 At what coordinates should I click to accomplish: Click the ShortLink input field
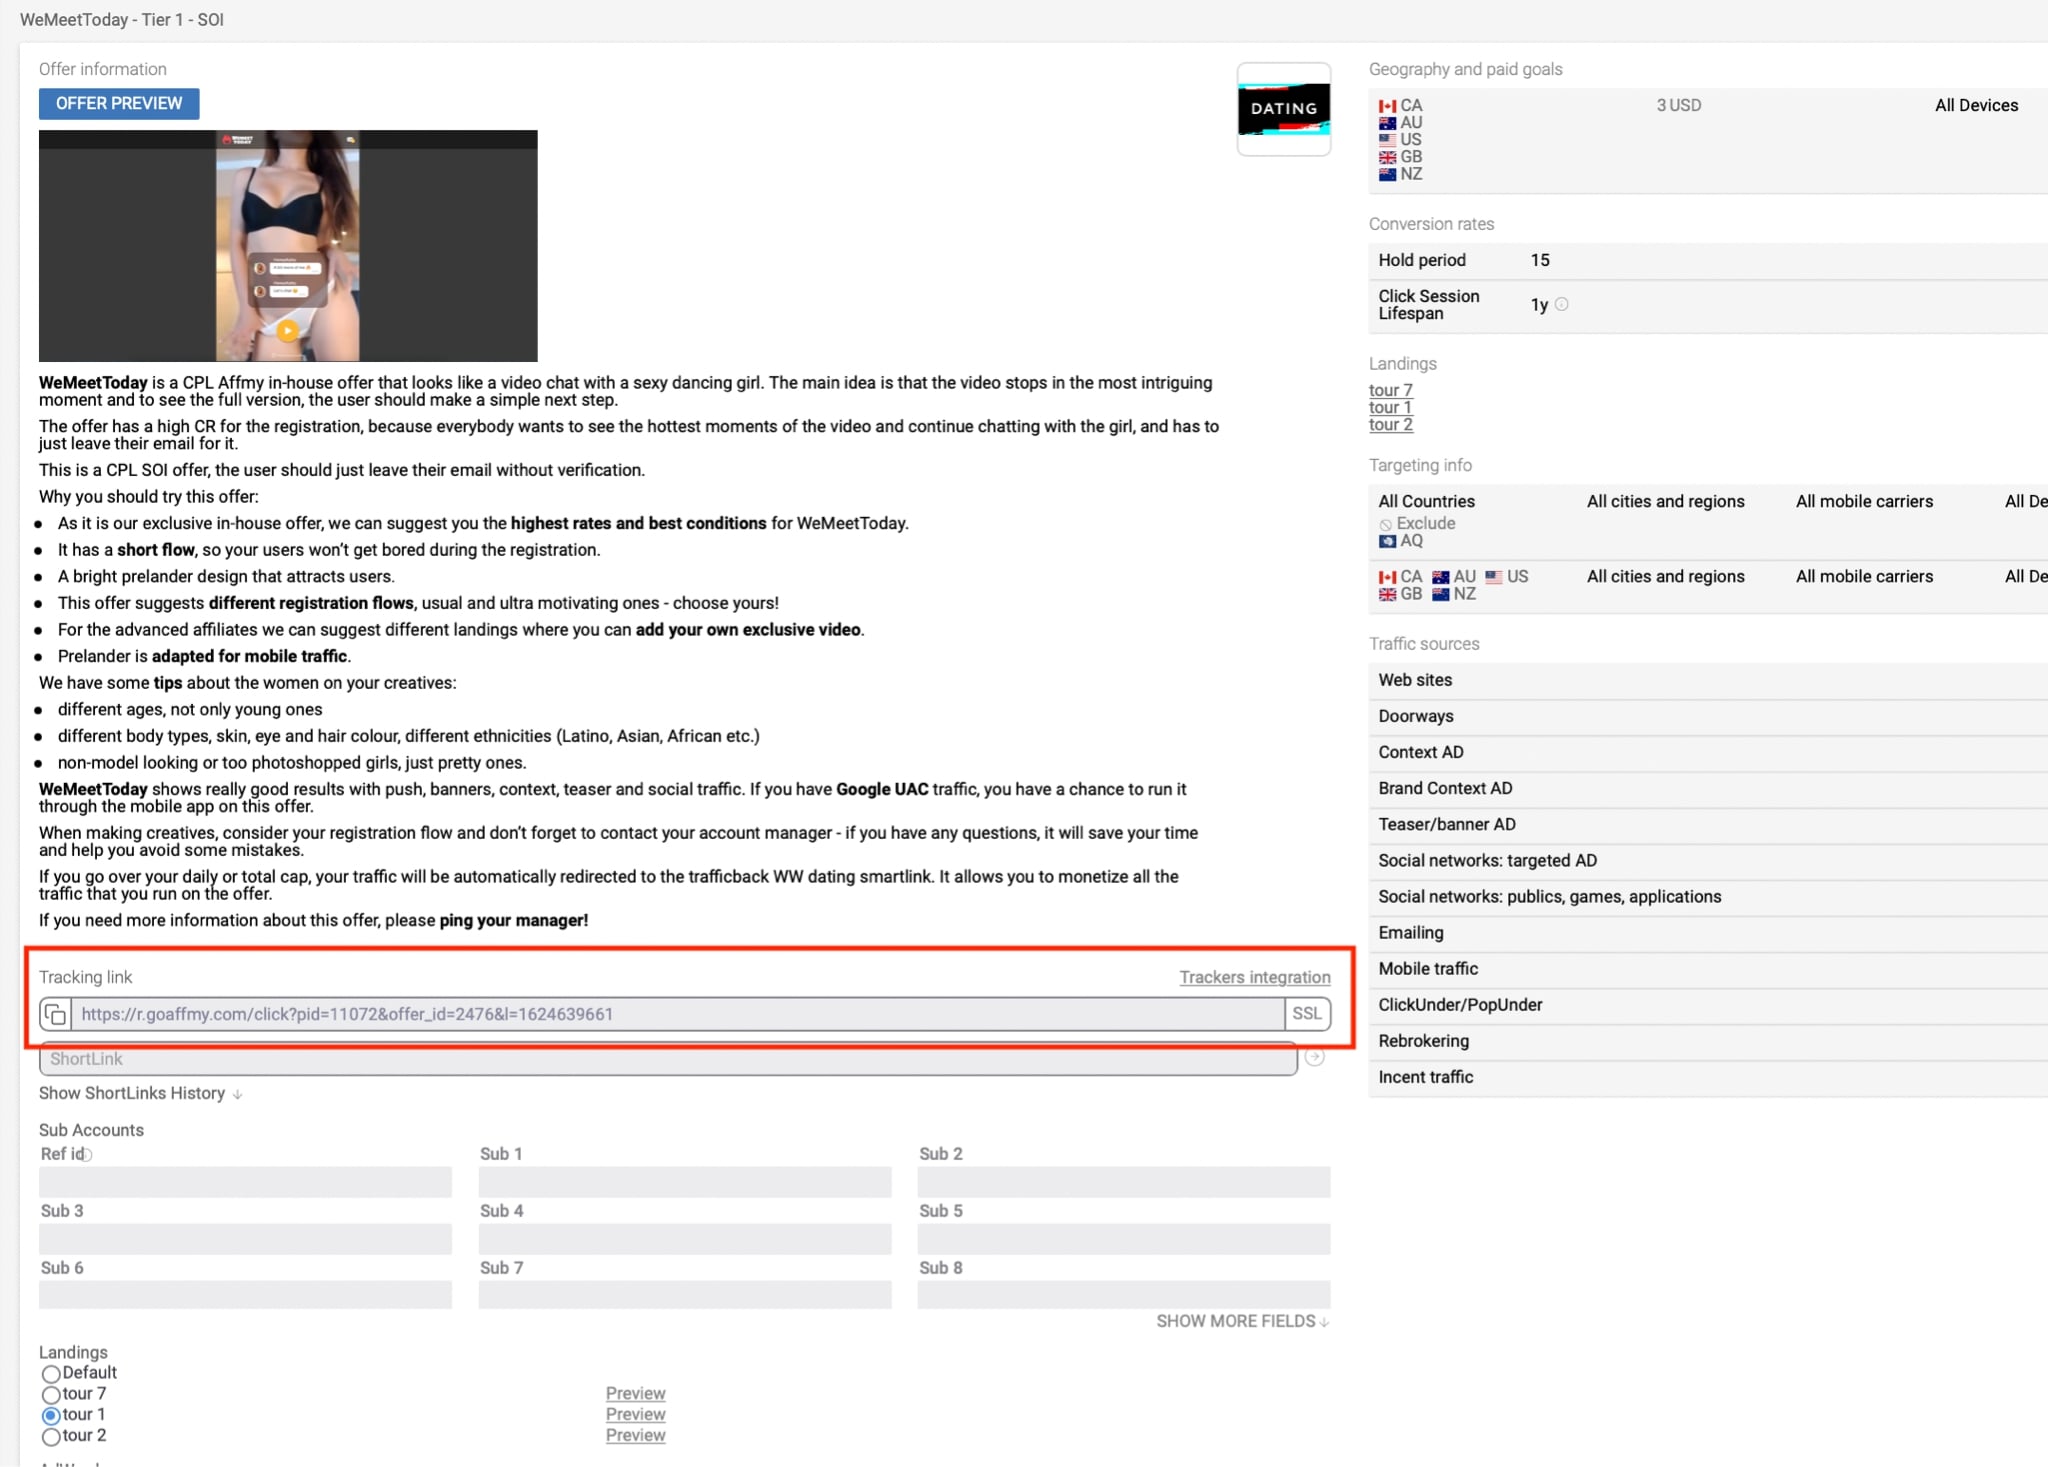pyautogui.click(x=668, y=1059)
